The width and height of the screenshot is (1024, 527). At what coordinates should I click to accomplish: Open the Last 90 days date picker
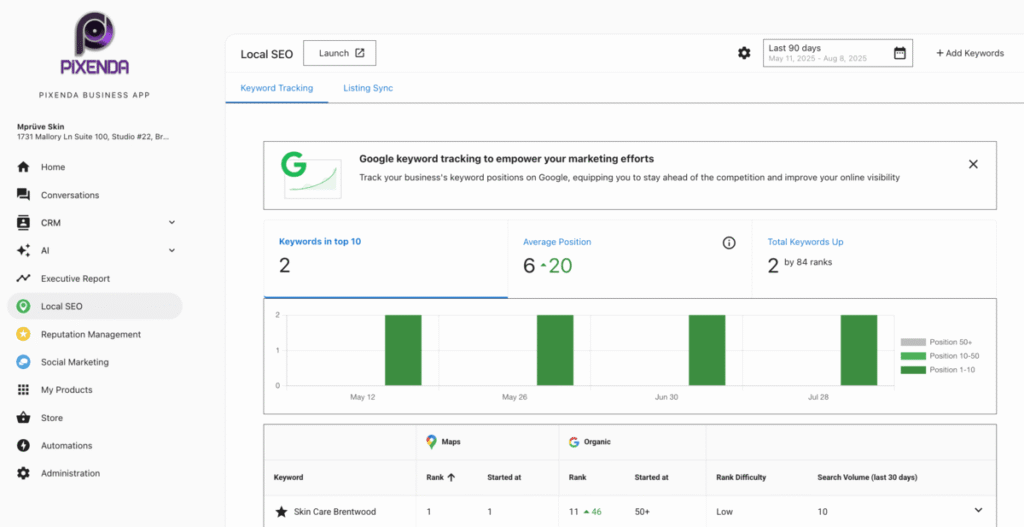[836, 53]
